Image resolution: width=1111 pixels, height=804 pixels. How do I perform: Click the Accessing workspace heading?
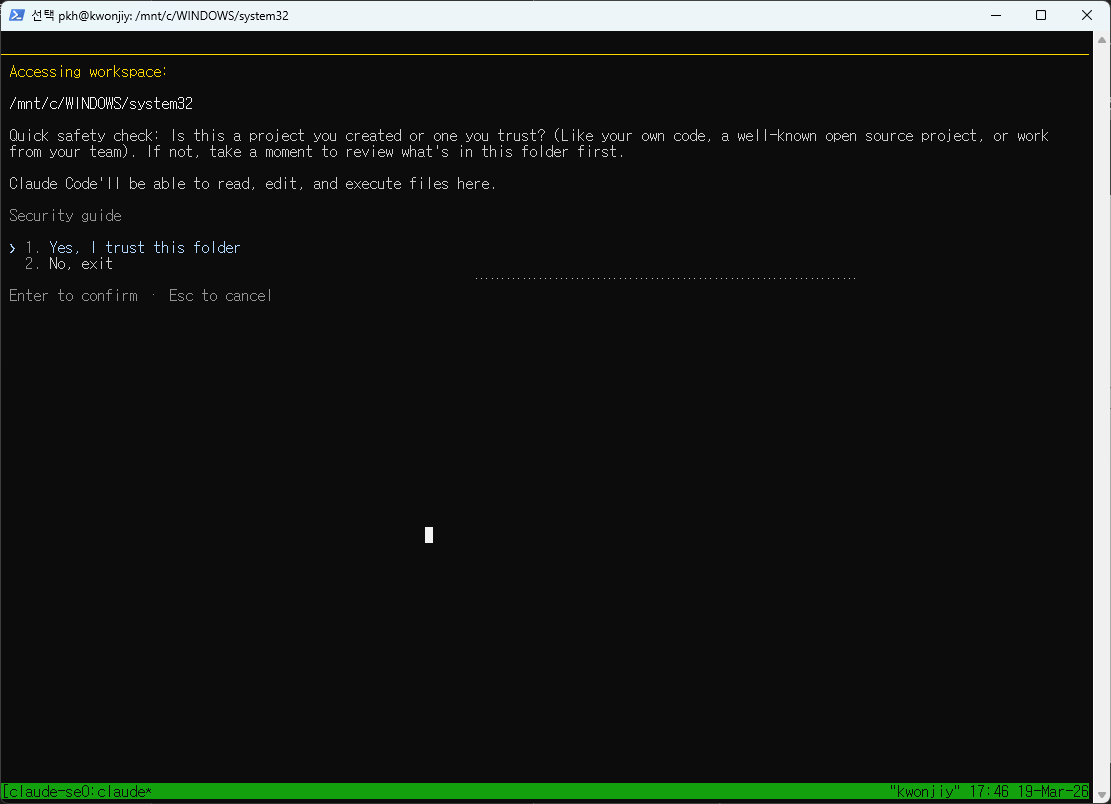click(x=88, y=72)
